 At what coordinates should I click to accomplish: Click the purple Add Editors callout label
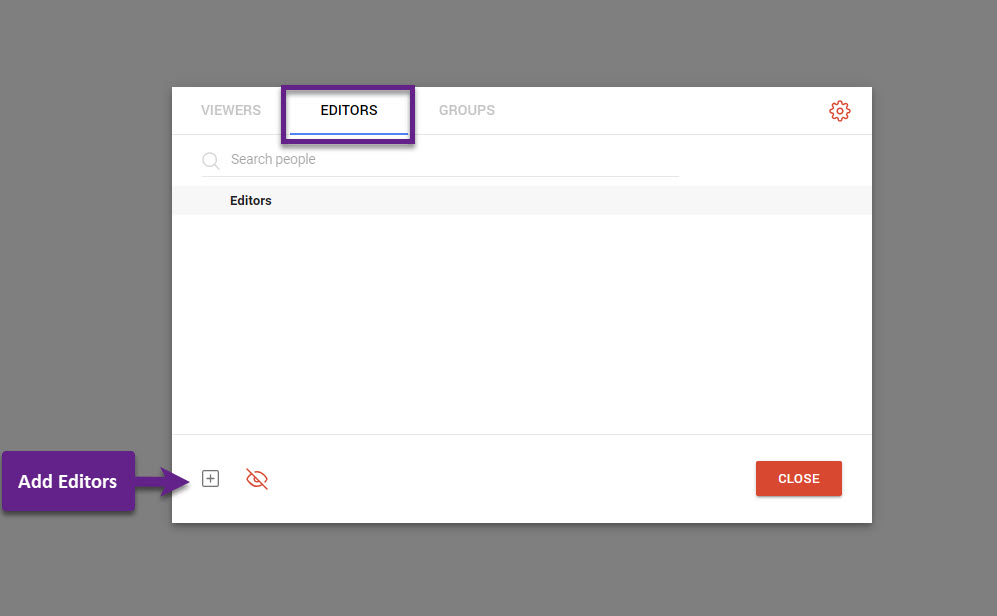coord(68,481)
